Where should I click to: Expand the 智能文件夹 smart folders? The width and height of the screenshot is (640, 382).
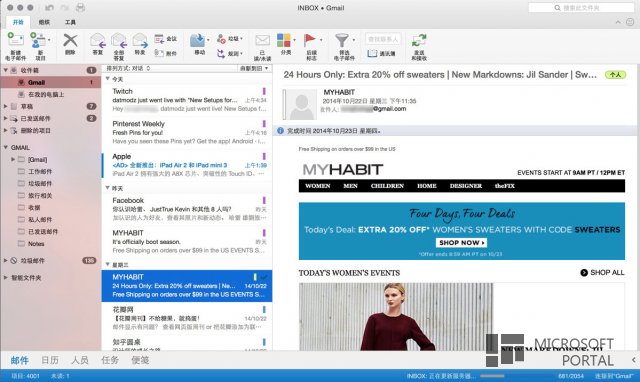(x=6, y=278)
